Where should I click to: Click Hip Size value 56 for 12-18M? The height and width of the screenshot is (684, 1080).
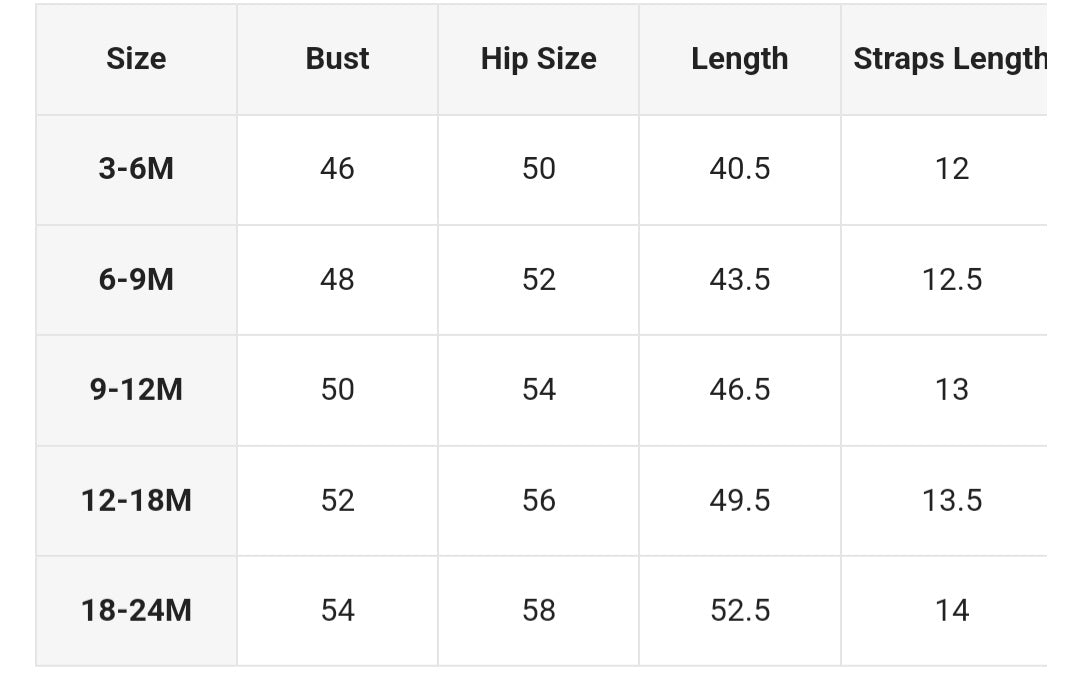coord(538,500)
